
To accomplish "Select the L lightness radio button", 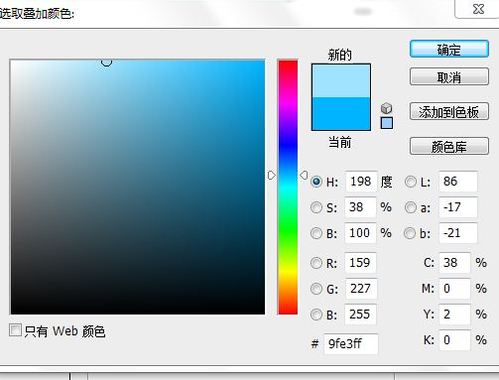I will click(x=410, y=182).
